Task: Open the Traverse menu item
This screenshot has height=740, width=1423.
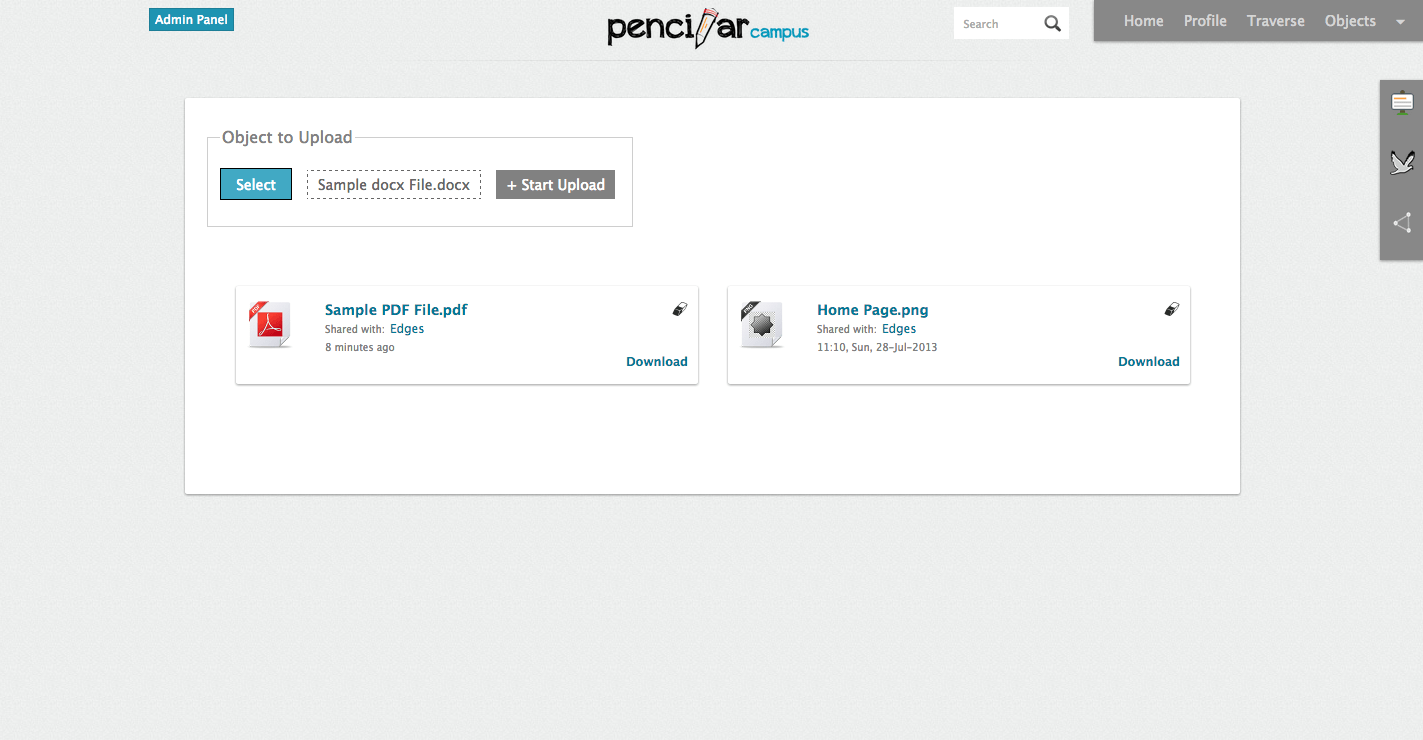Action: coord(1275,21)
